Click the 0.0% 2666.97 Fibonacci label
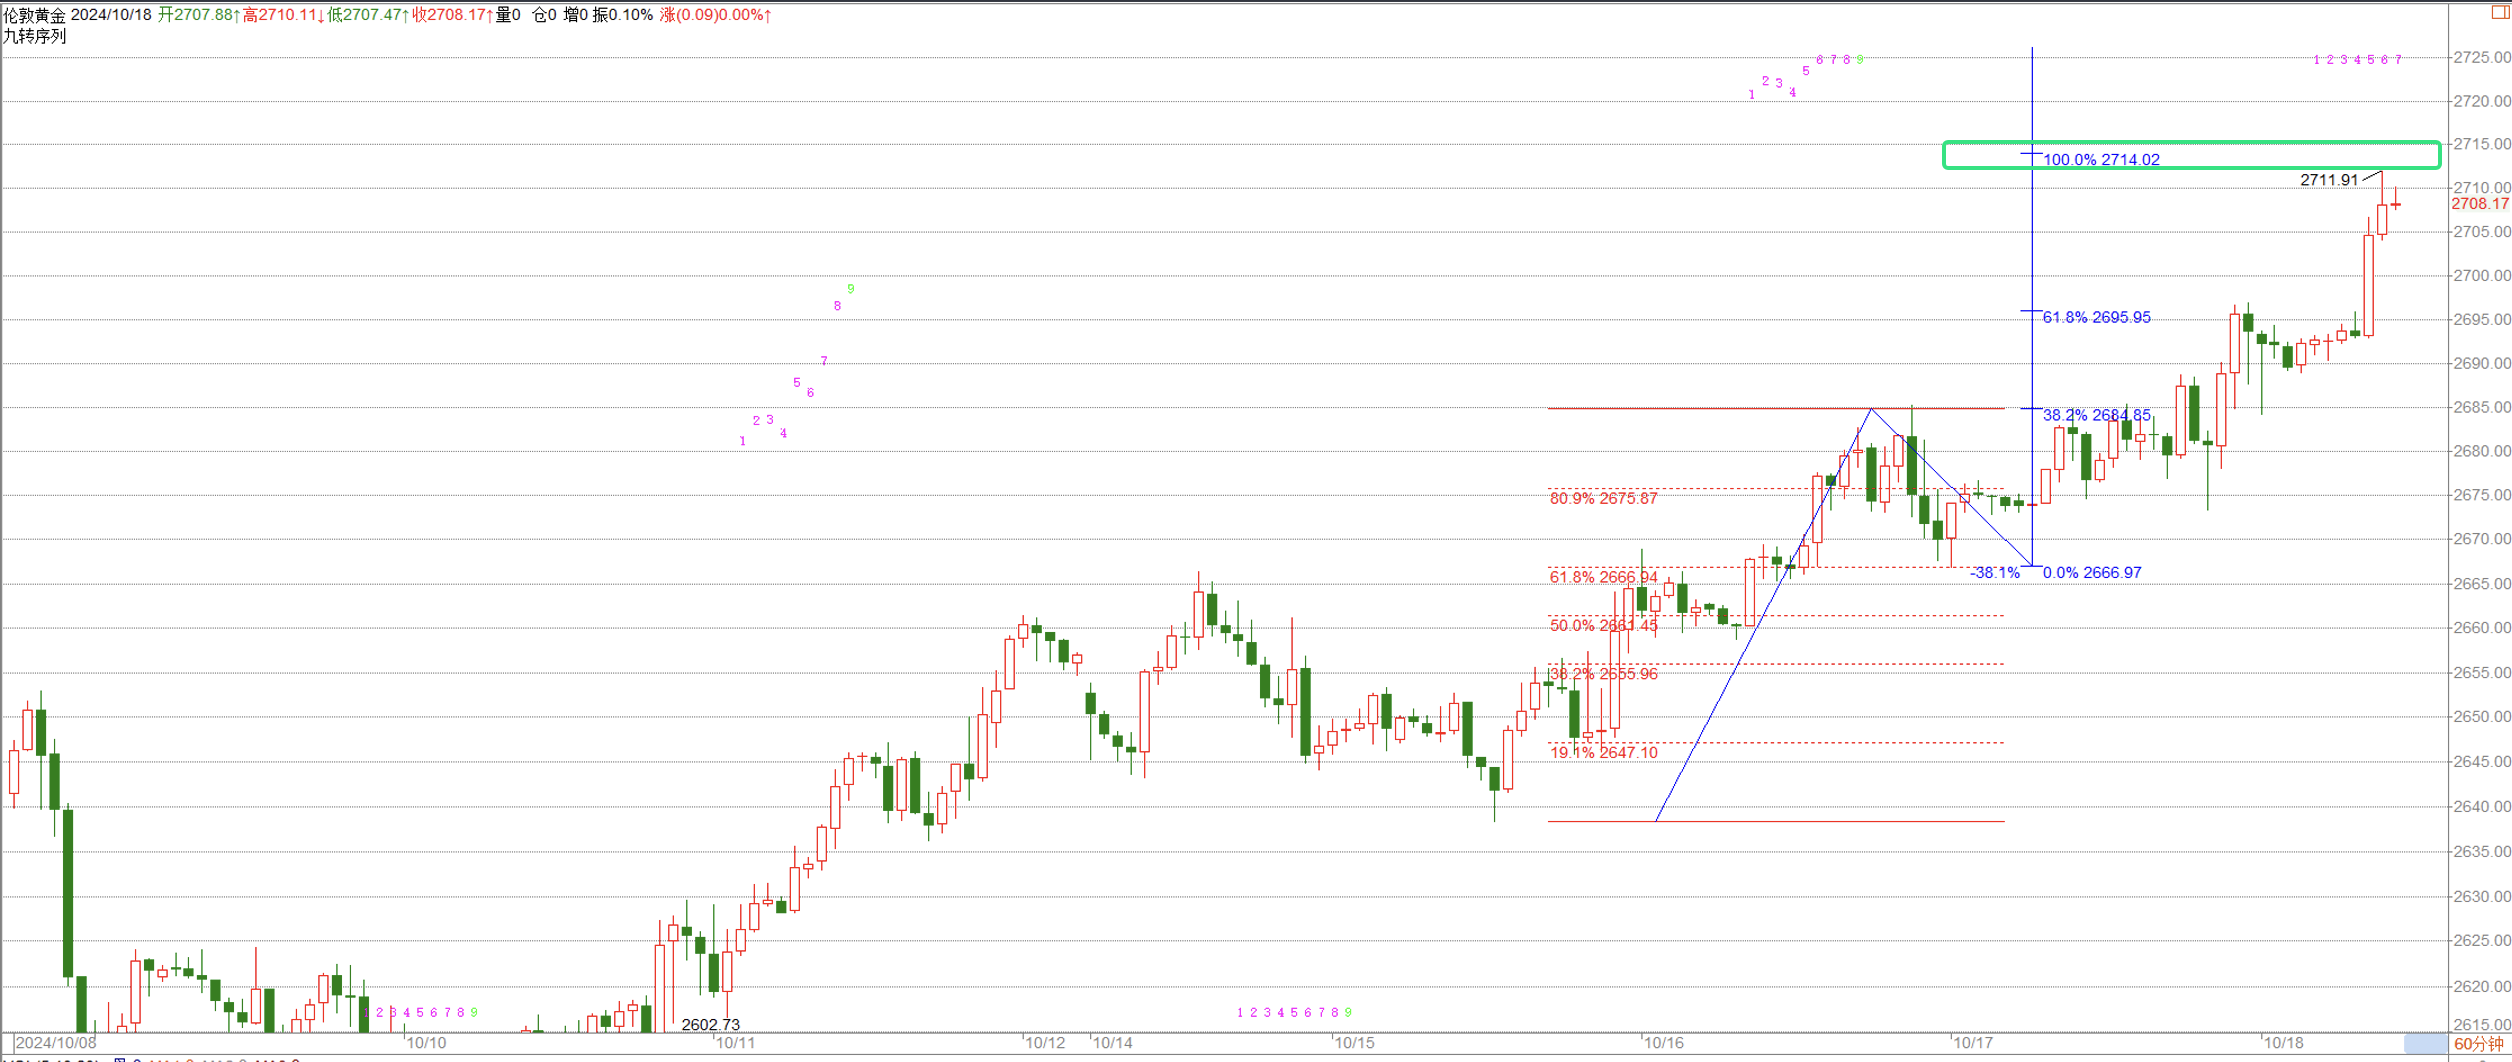This screenshot has width=2512, height=1062. [2092, 572]
